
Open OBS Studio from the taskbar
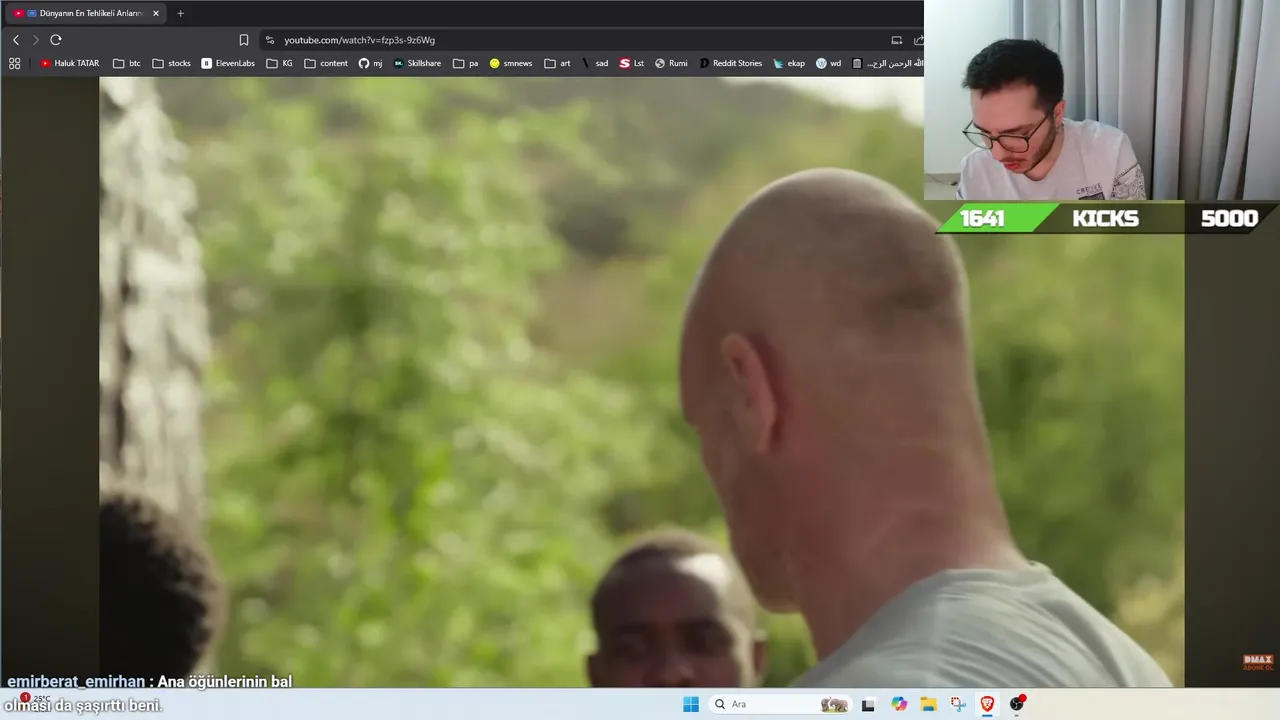[x=1017, y=704]
